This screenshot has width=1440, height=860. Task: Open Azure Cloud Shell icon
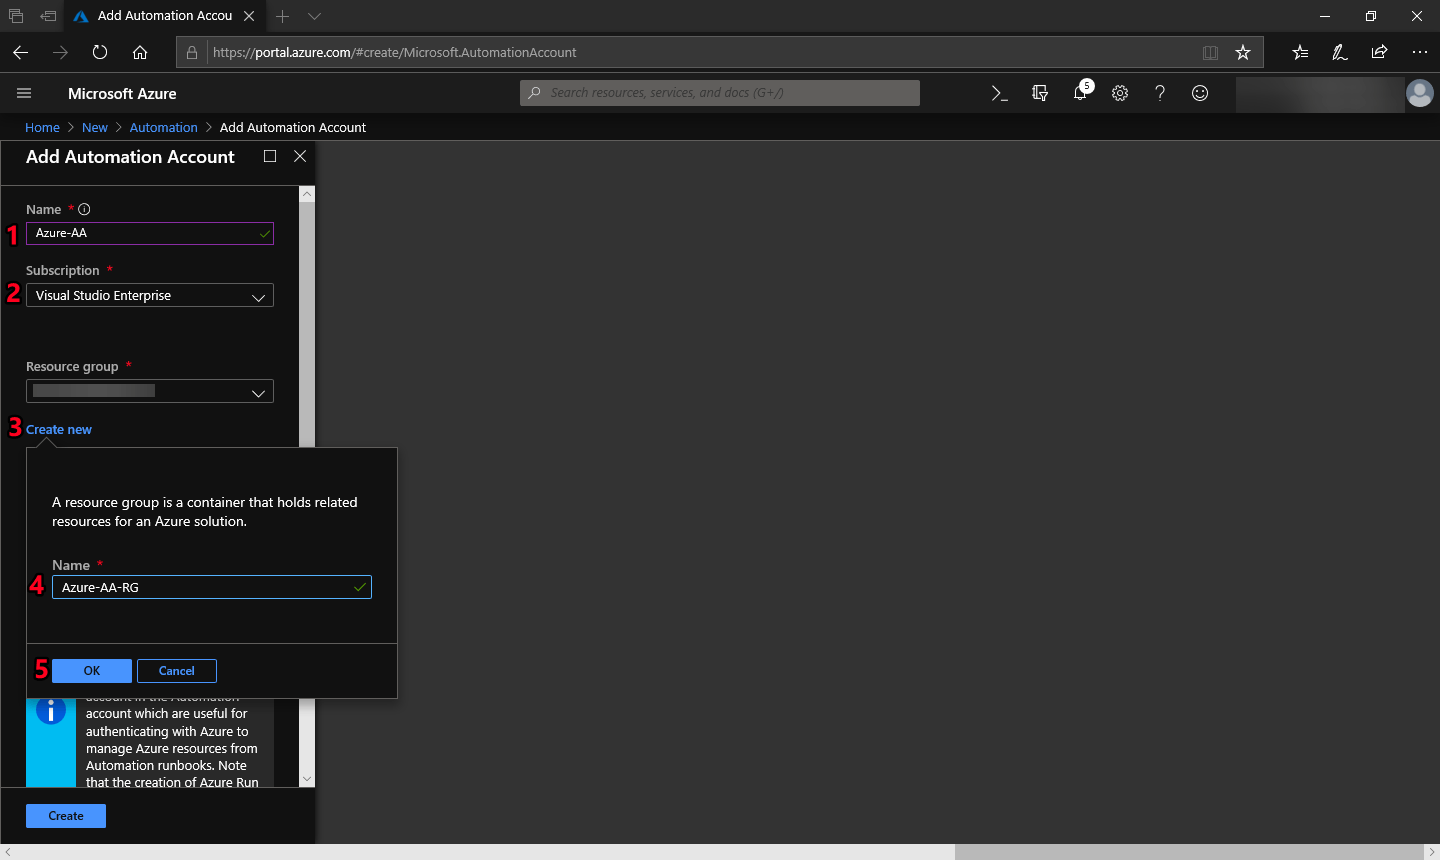coord(999,93)
